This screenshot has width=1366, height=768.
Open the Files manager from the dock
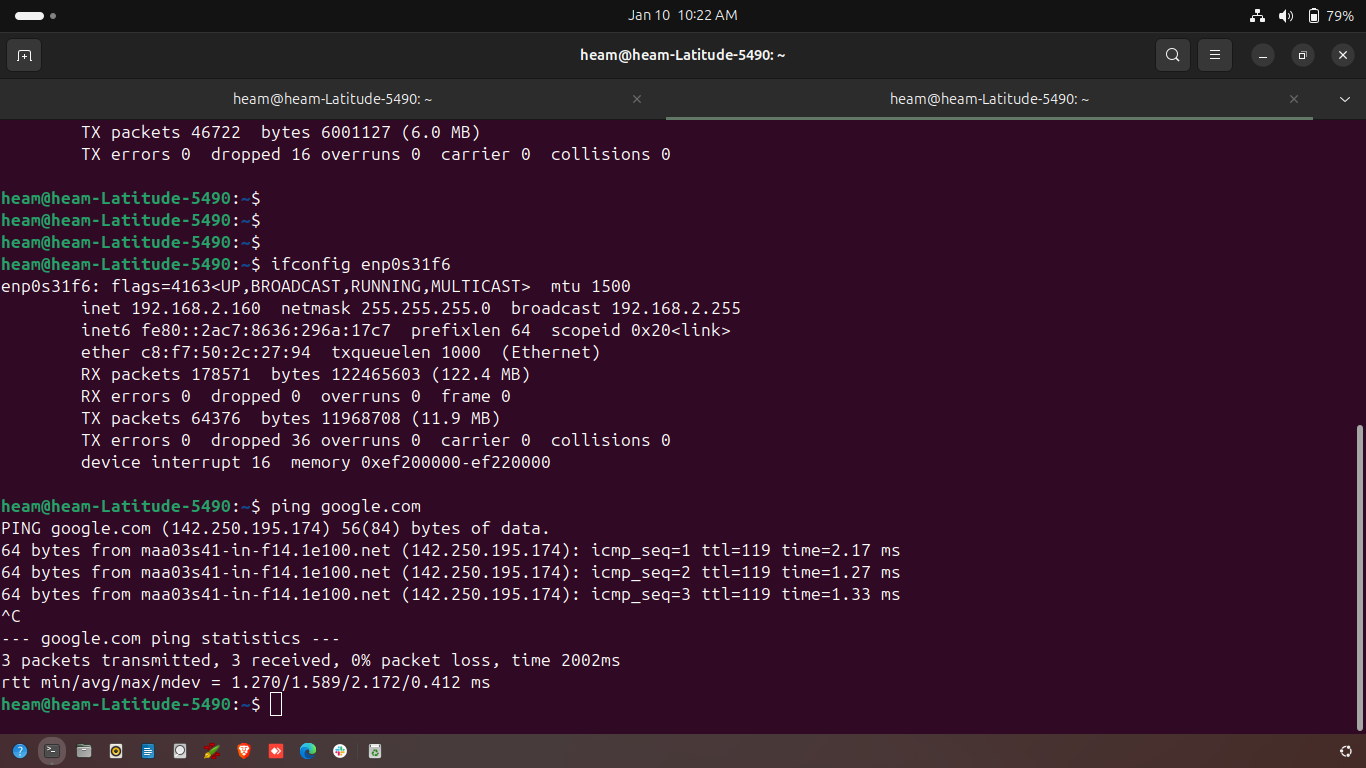tap(84, 751)
